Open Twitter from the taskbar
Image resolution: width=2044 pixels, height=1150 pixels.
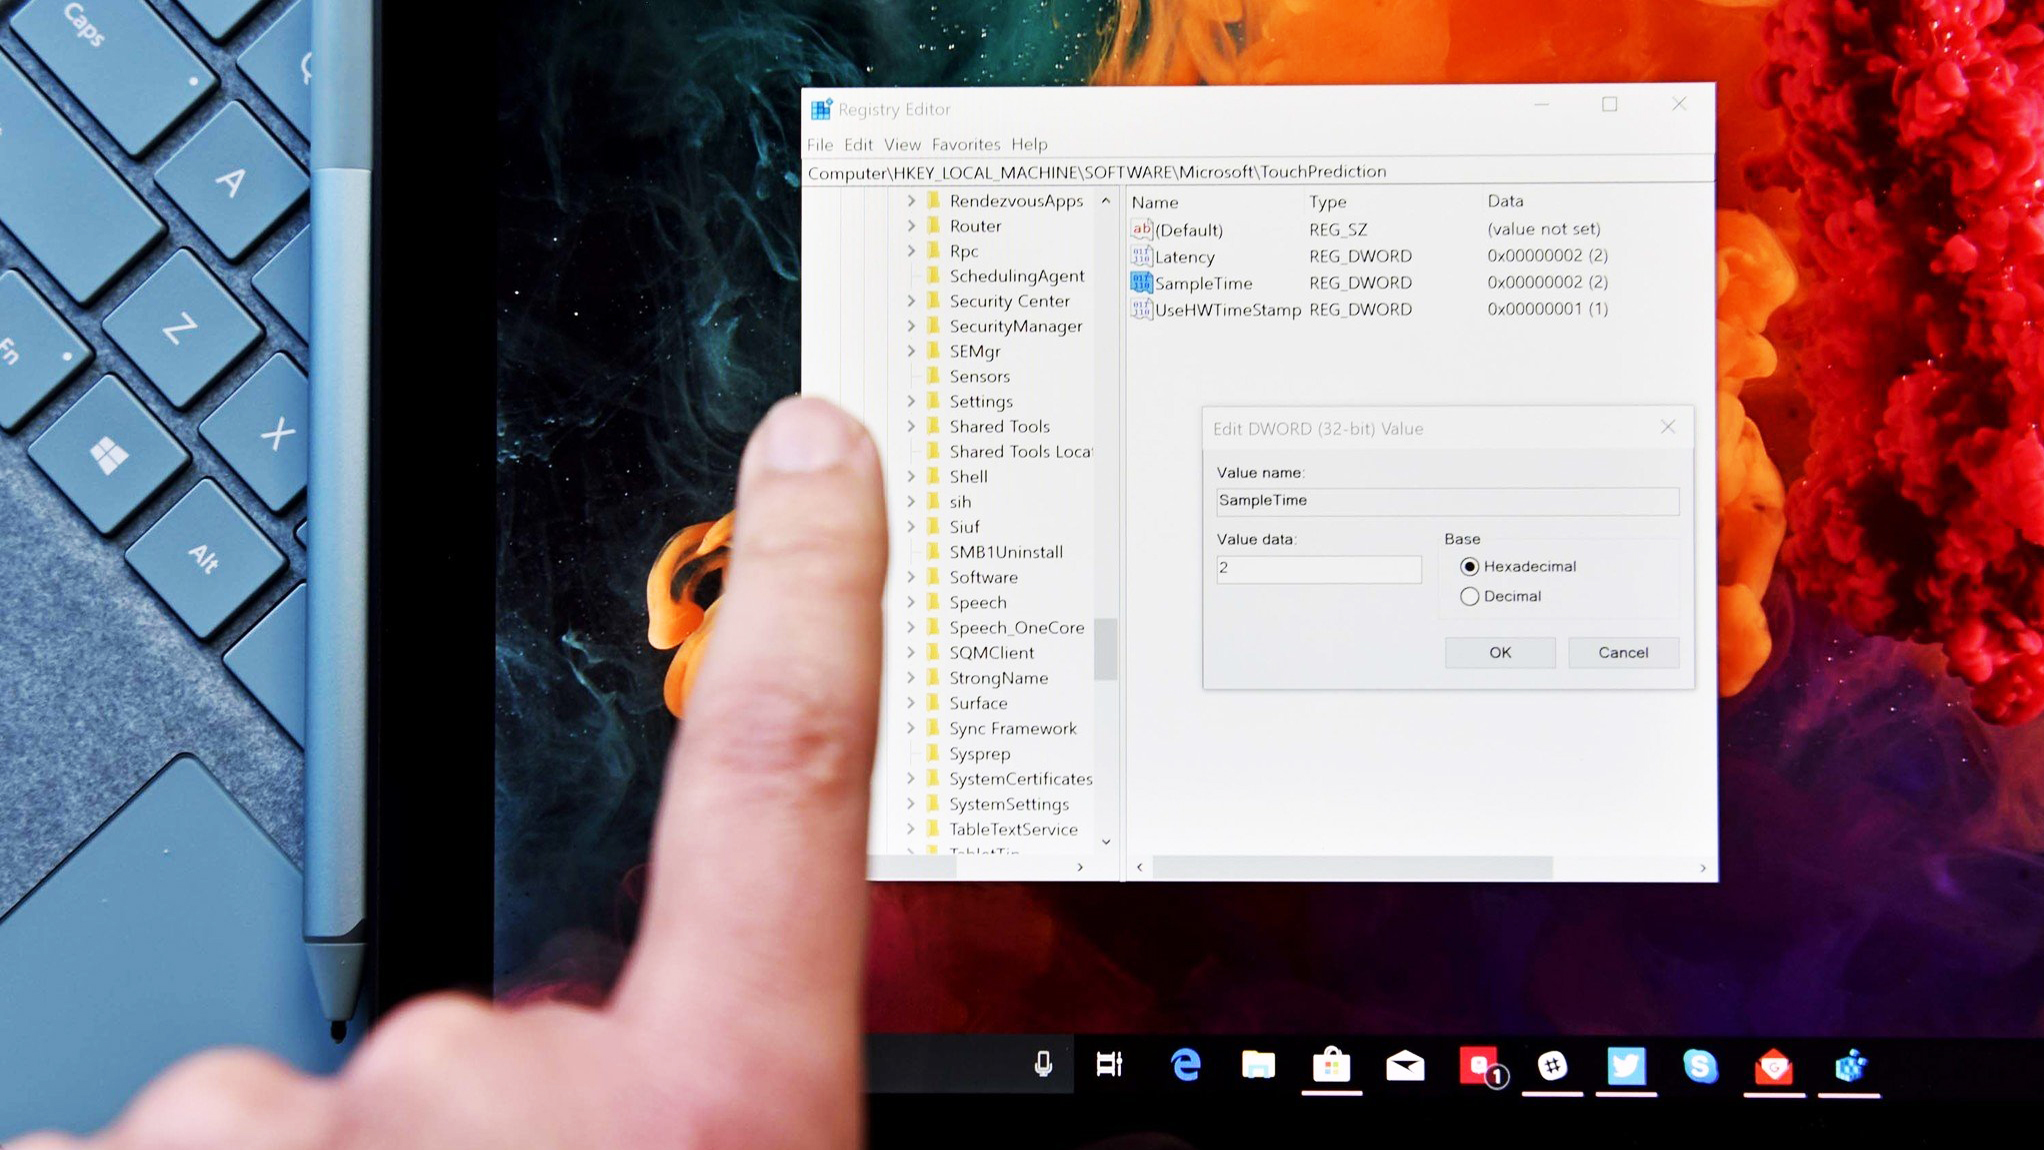1626,1066
